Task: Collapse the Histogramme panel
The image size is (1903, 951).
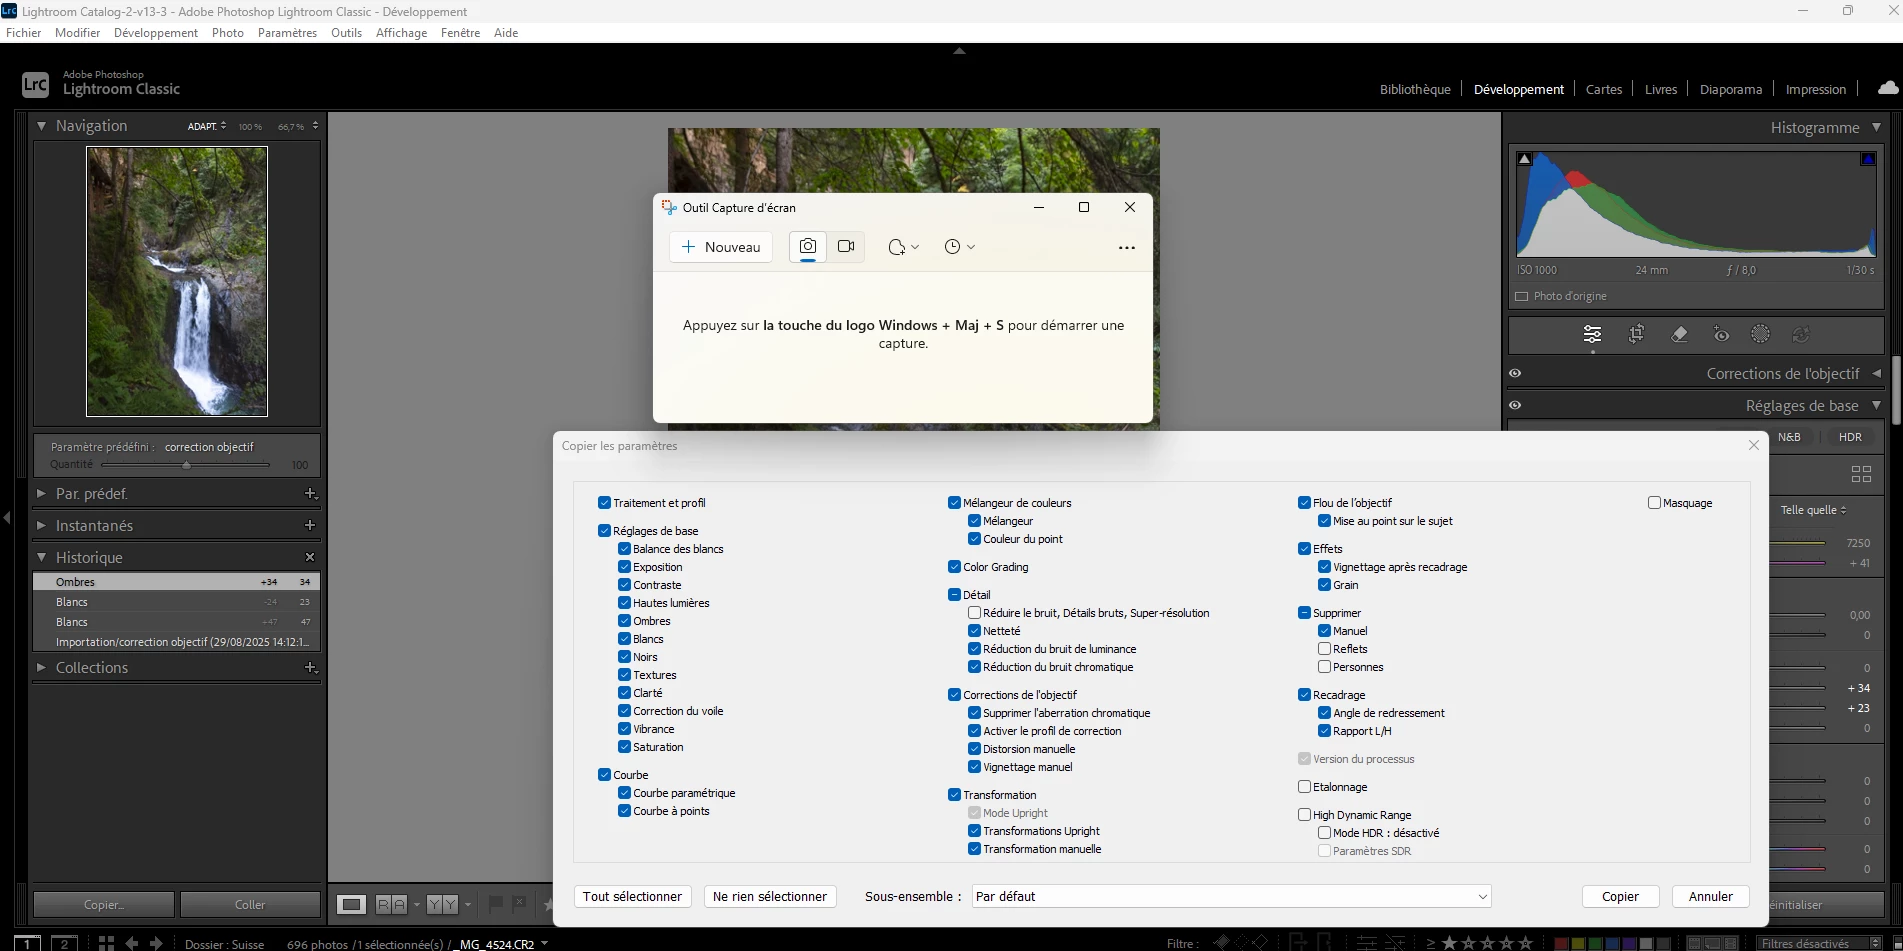Action: 1876,128
